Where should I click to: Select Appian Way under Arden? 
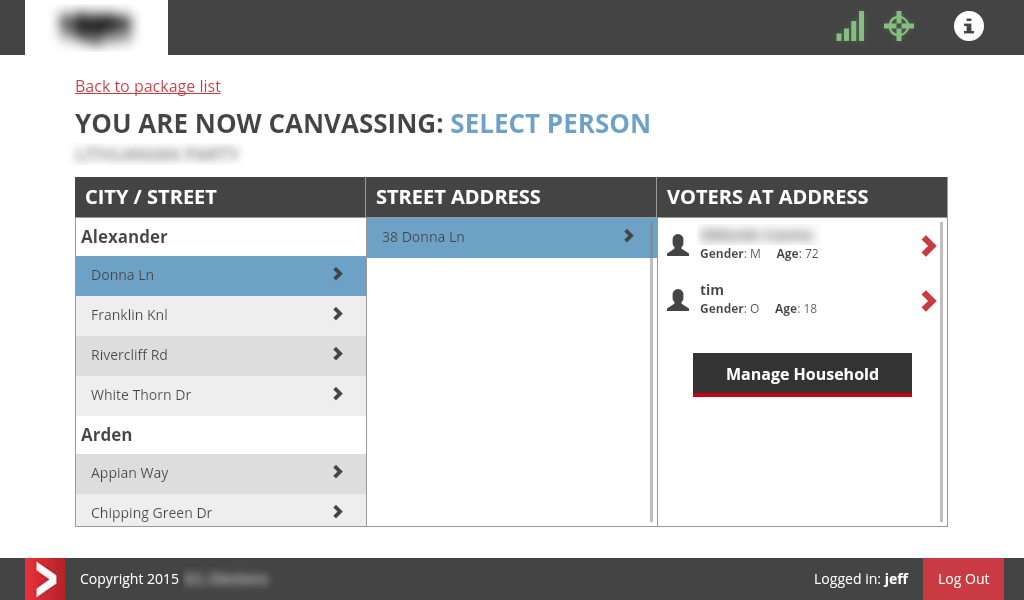click(x=221, y=473)
